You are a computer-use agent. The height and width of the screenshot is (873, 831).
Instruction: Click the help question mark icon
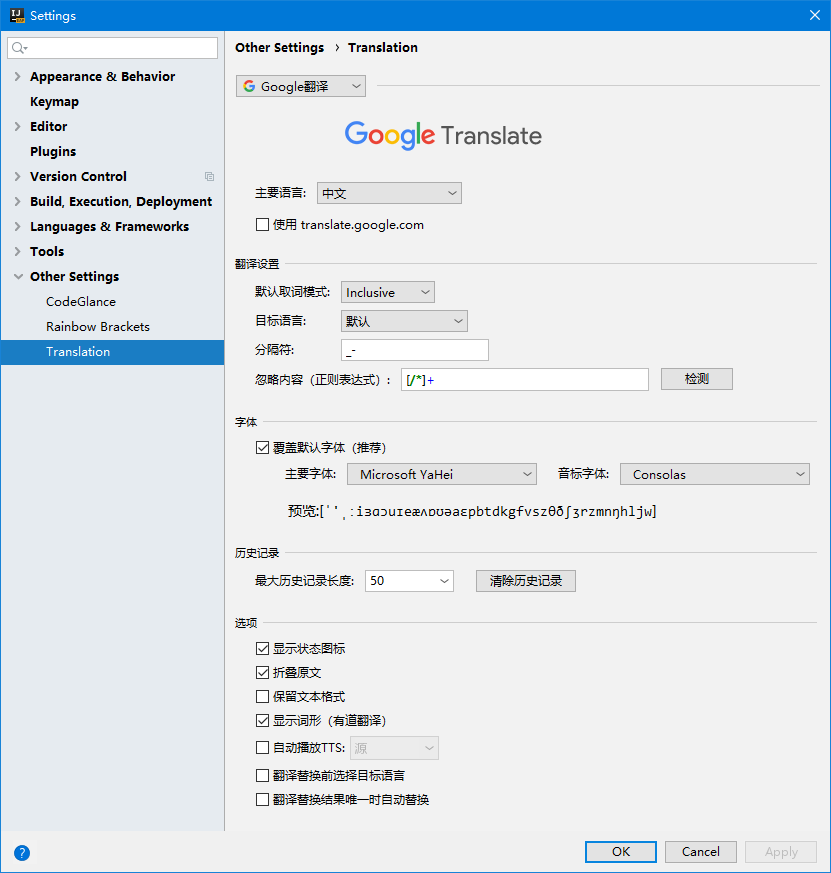22,852
